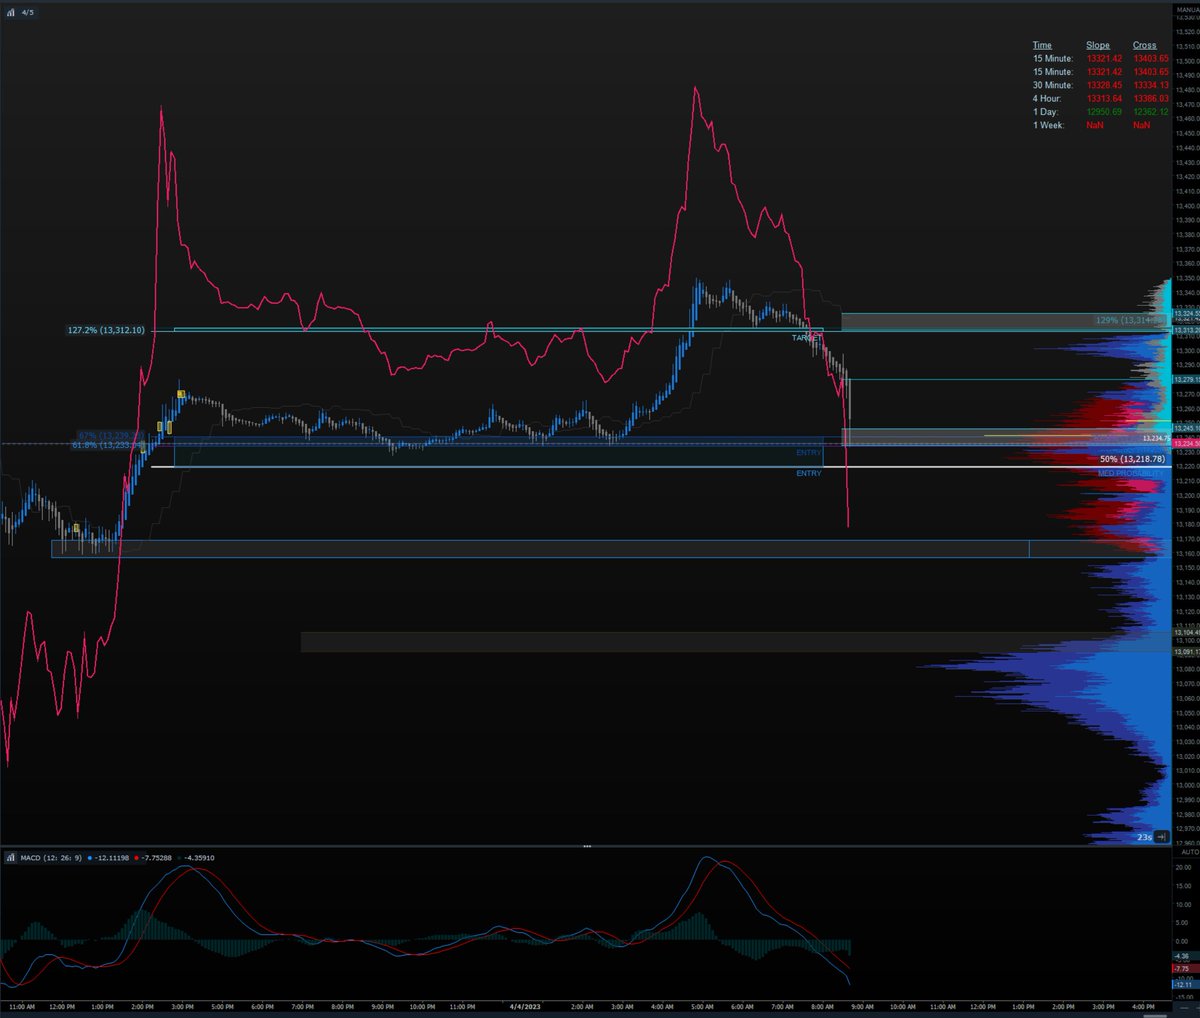Click the 23s countdown timer label
1200x1018 pixels.
point(1145,837)
